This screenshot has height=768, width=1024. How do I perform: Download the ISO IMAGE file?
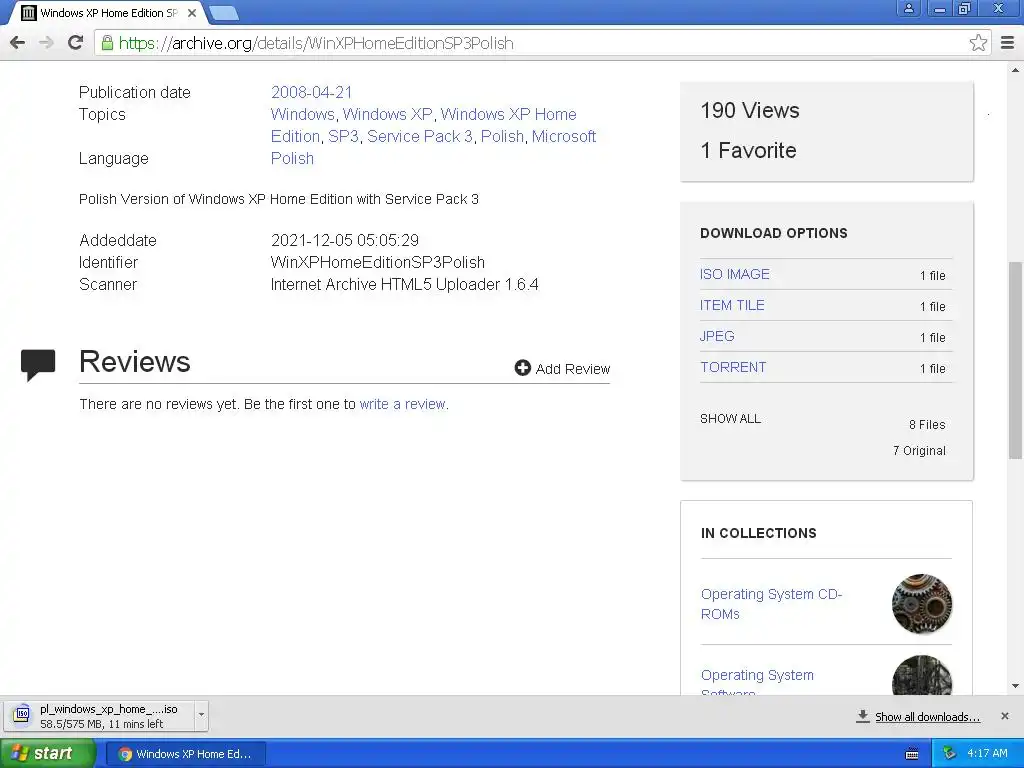[735, 274]
